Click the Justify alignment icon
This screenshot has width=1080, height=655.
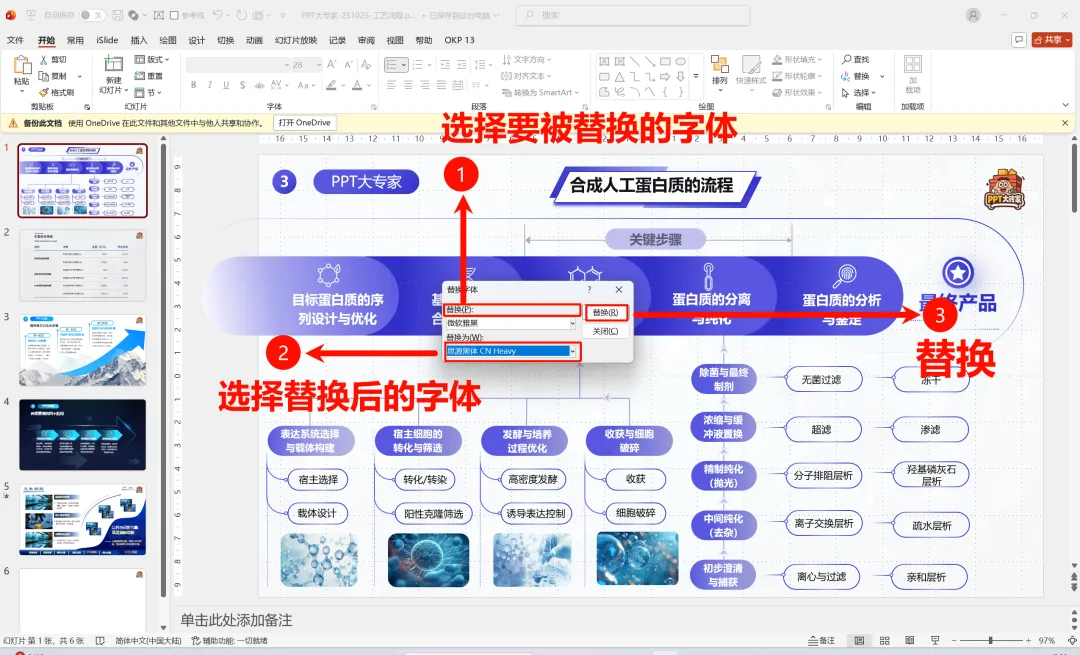440,85
